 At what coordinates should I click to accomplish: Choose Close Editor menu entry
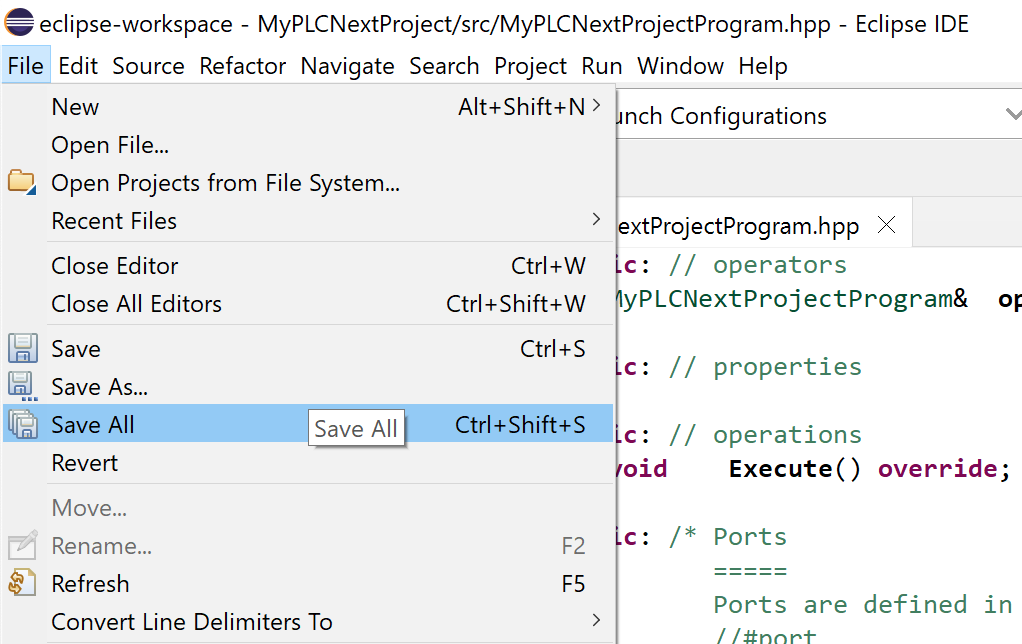point(308,265)
